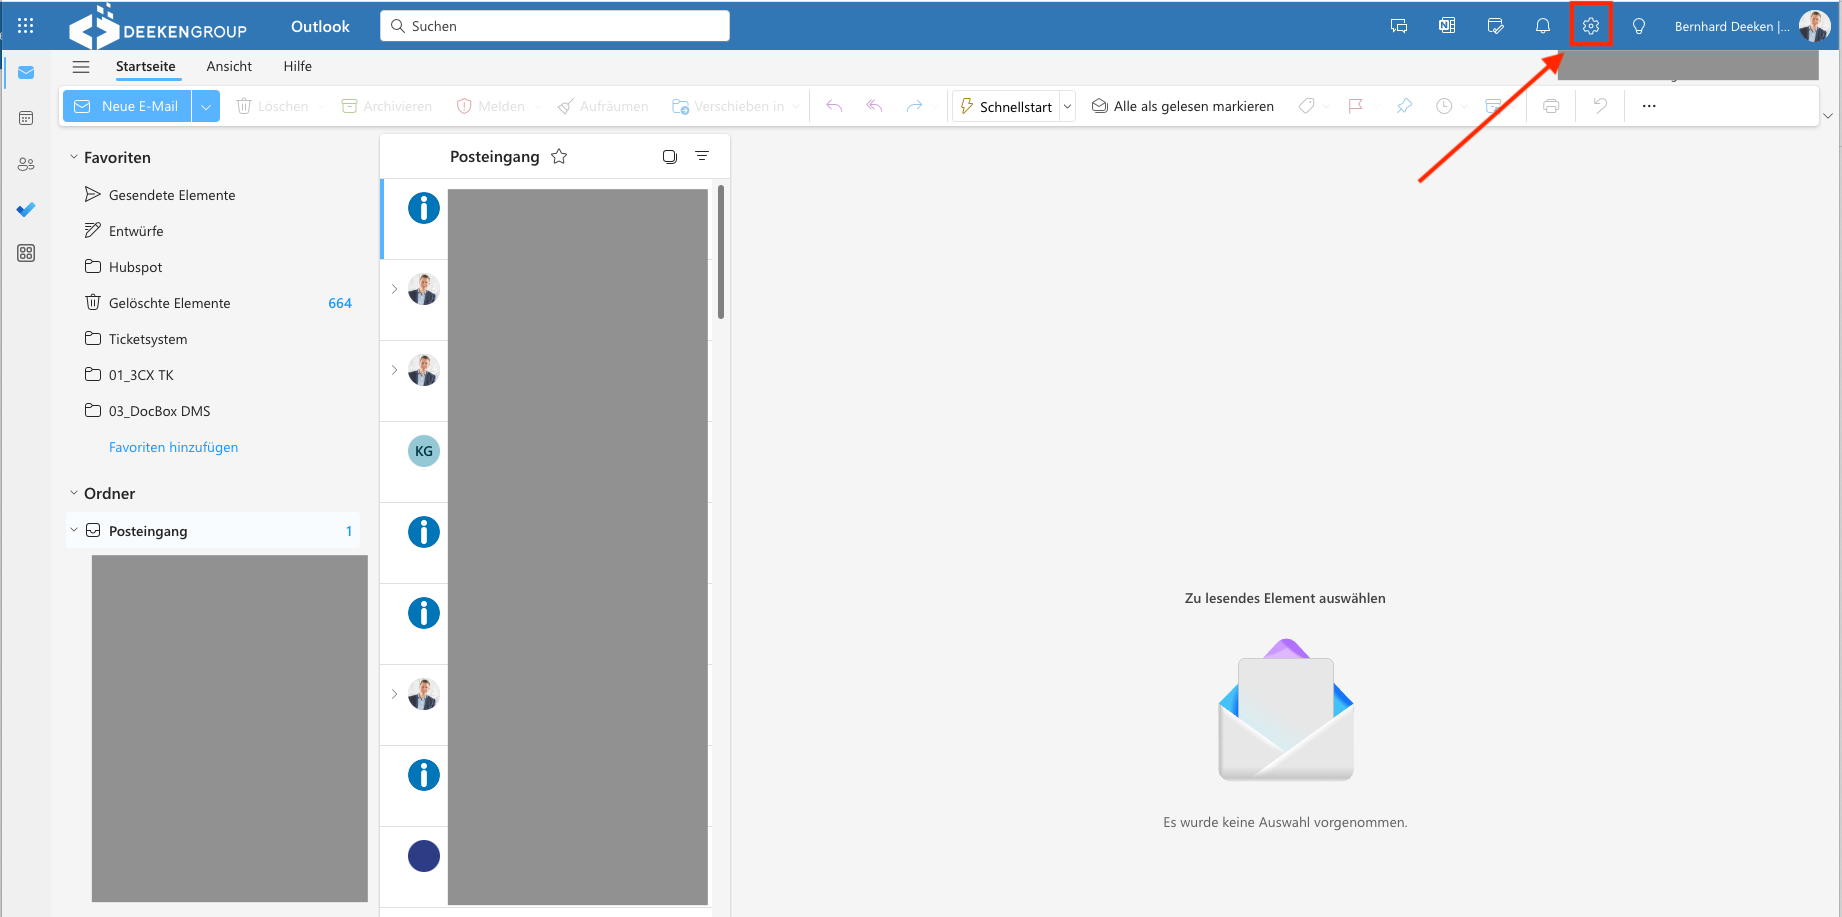Add Posteingang to favorites star

tap(559, 156)
